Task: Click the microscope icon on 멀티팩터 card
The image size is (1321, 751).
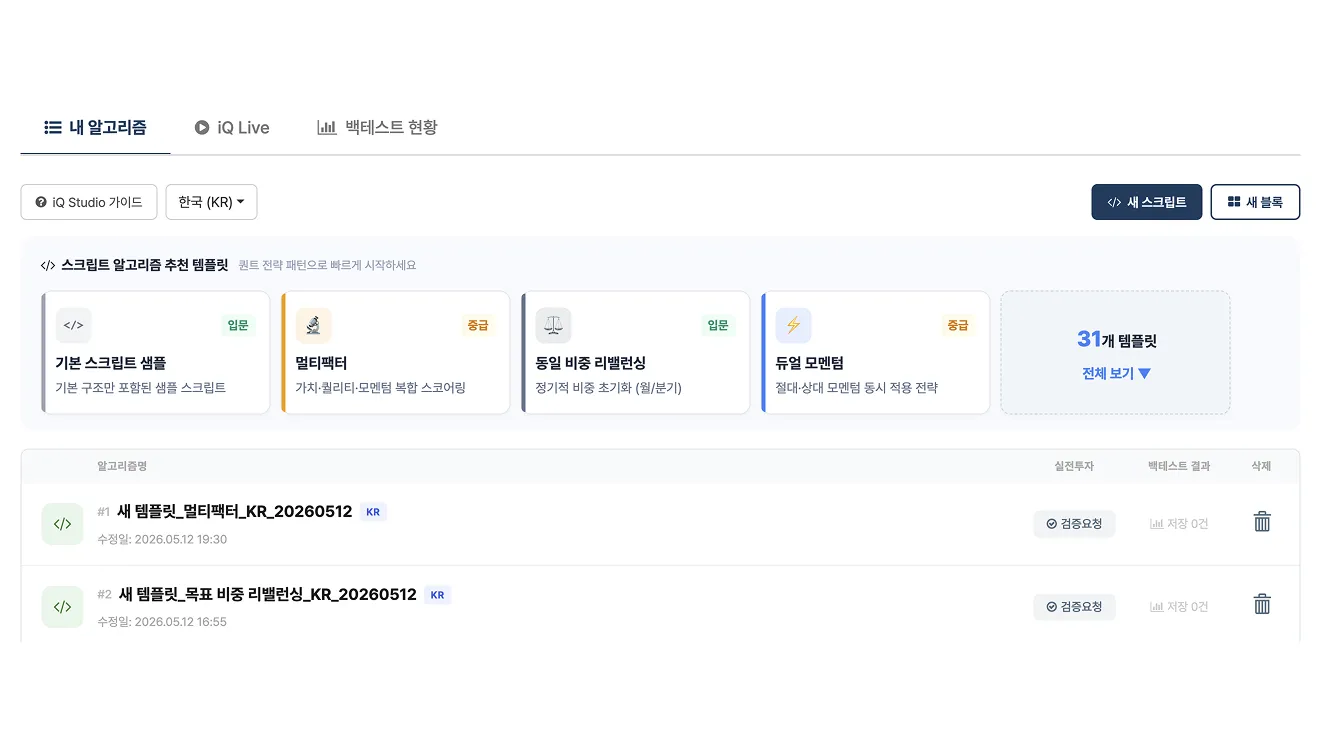Action: [x=313, y=325]
